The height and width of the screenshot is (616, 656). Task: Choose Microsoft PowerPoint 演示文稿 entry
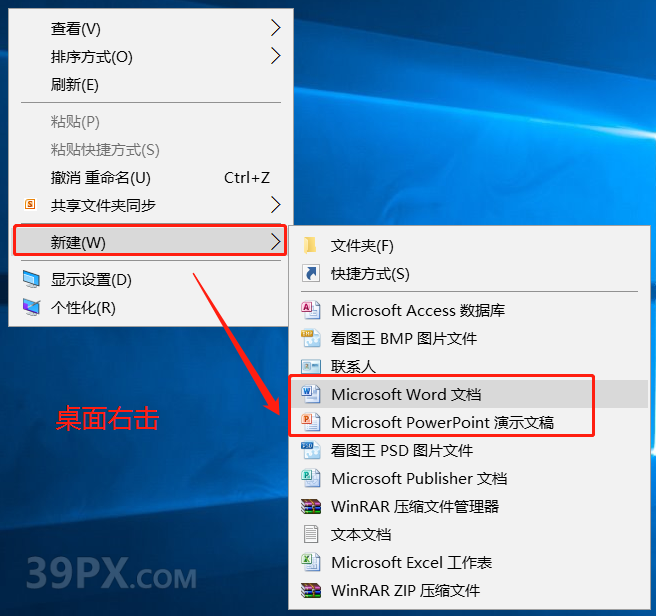click(469, 422)
